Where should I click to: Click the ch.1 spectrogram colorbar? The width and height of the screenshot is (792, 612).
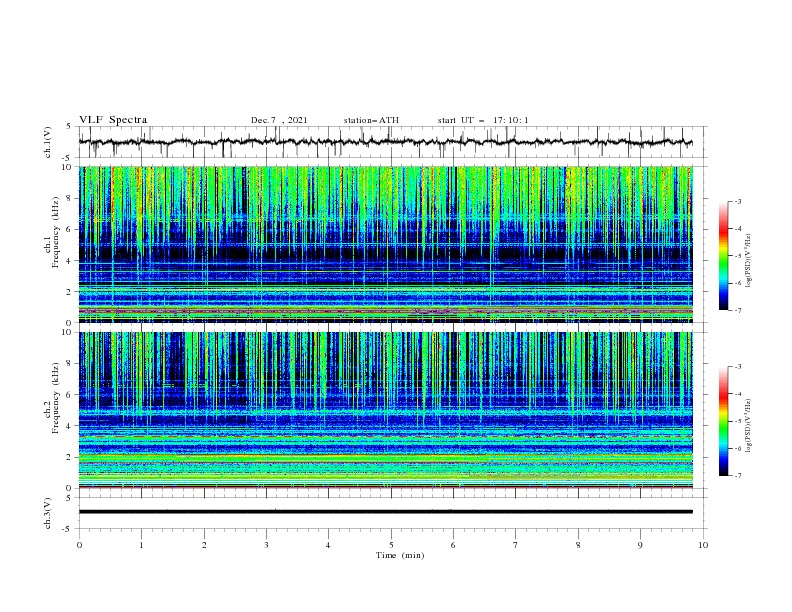(723, 256)
